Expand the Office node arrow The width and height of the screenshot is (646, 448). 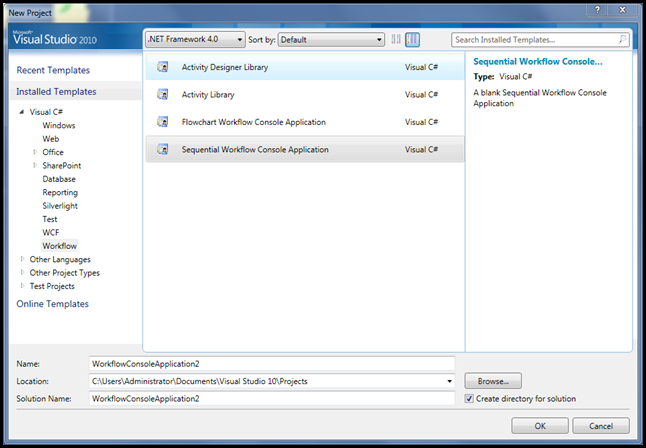(x=35, y=152)
